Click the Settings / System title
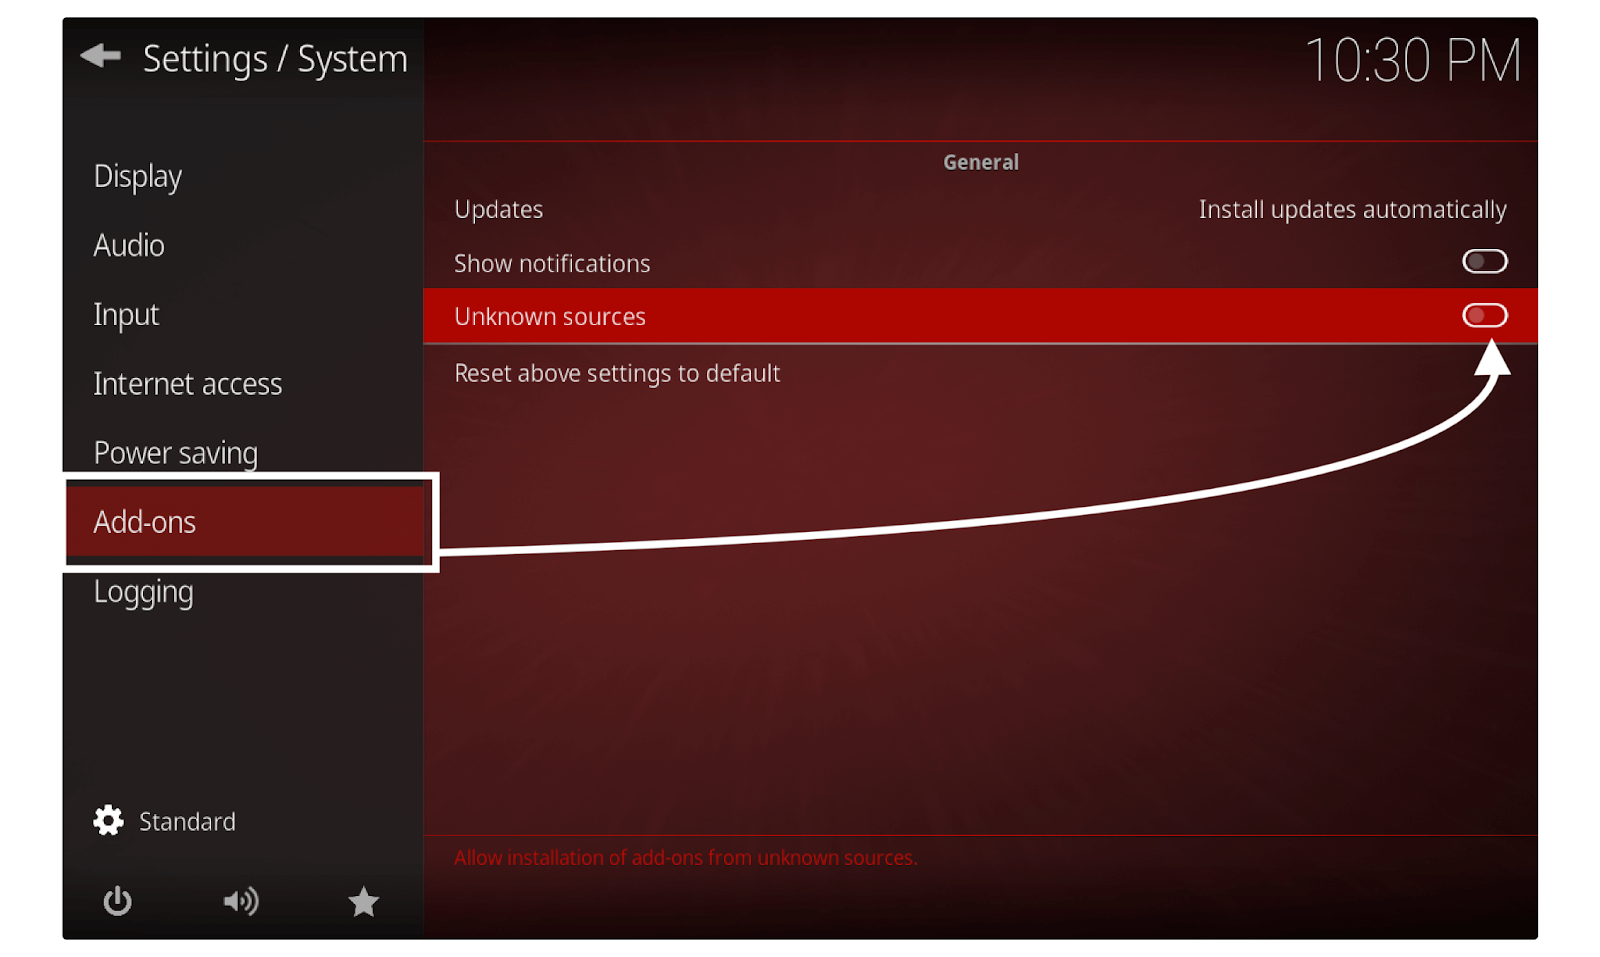Screen dimensions: 1600x957 tap(275, 59)
